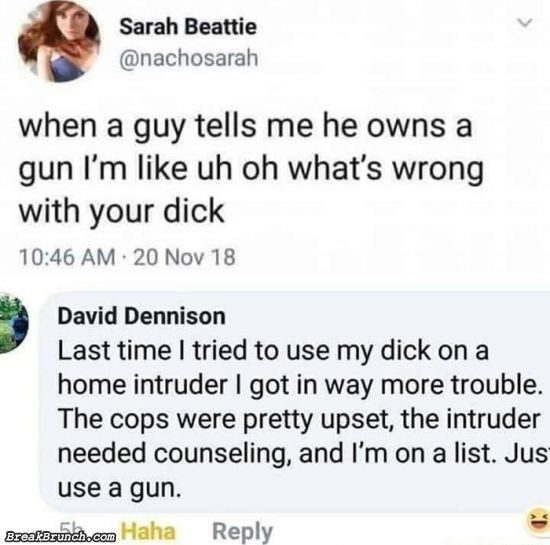The width and height of the screenshot is (550, 545).
Task: Expand the tweet options chevron
Action: pyautogui.click(x=525, y=23)
